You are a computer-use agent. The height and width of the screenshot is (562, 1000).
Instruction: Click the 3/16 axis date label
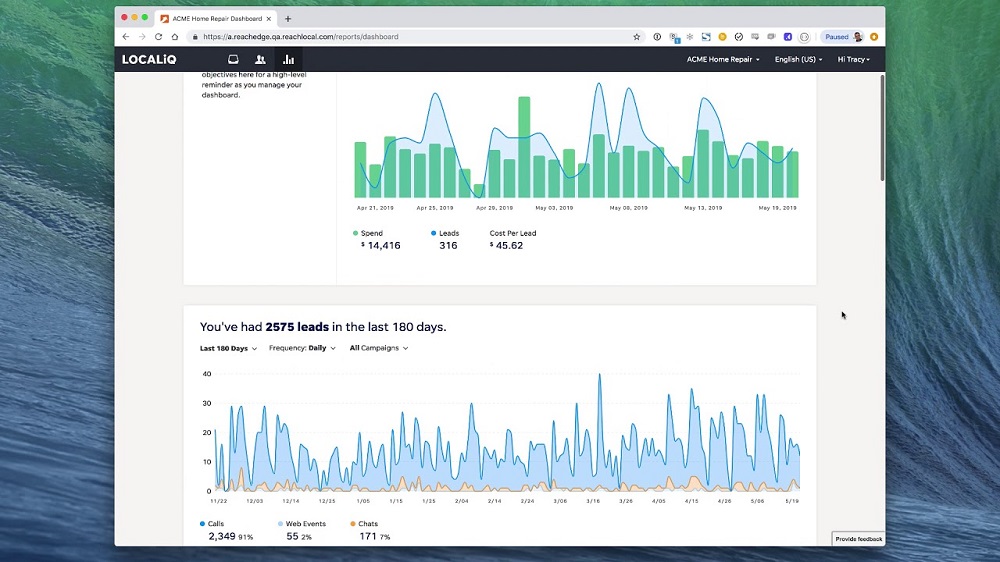(x=593, y=501)
